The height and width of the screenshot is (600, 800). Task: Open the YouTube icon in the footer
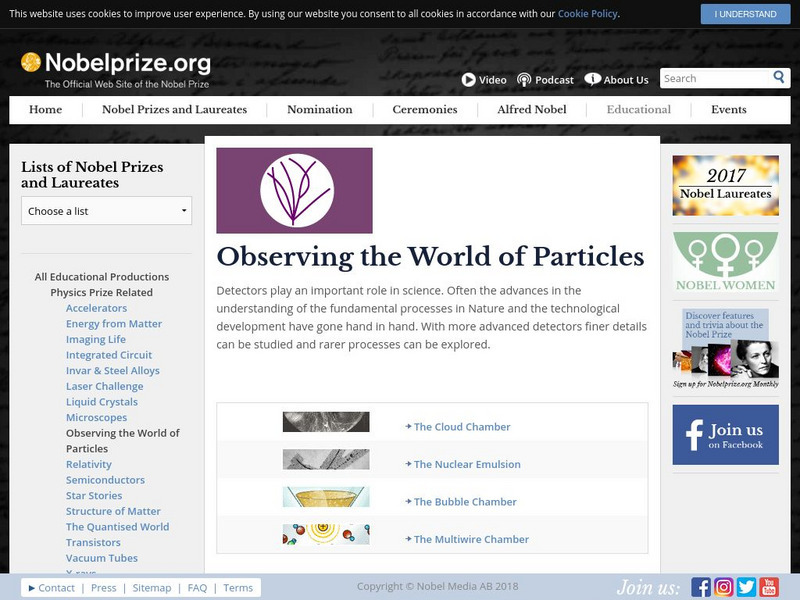[768, 587]
